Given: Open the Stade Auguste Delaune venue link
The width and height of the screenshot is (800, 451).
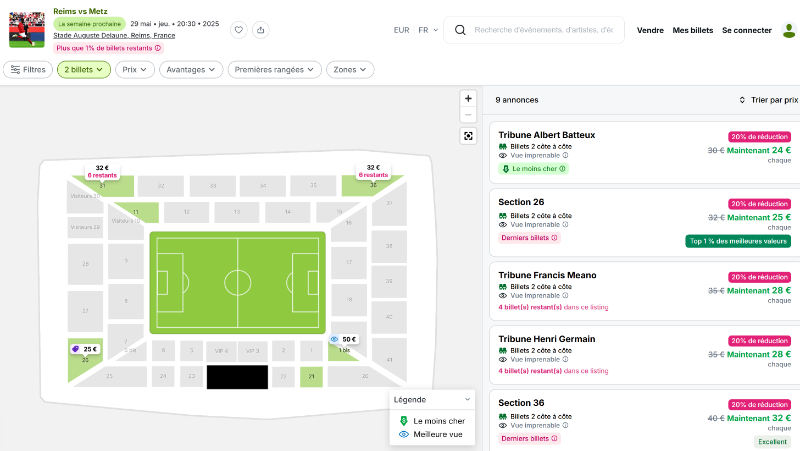Looking at the screenshot, I should tap(114, 35).
